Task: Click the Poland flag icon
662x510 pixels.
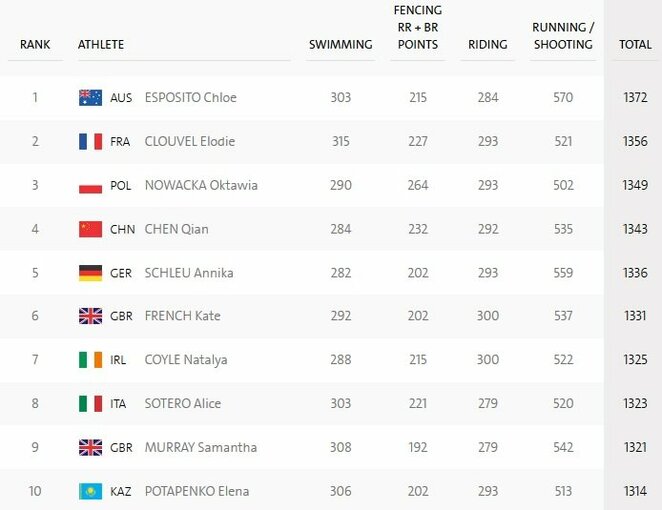Action: 90,185
